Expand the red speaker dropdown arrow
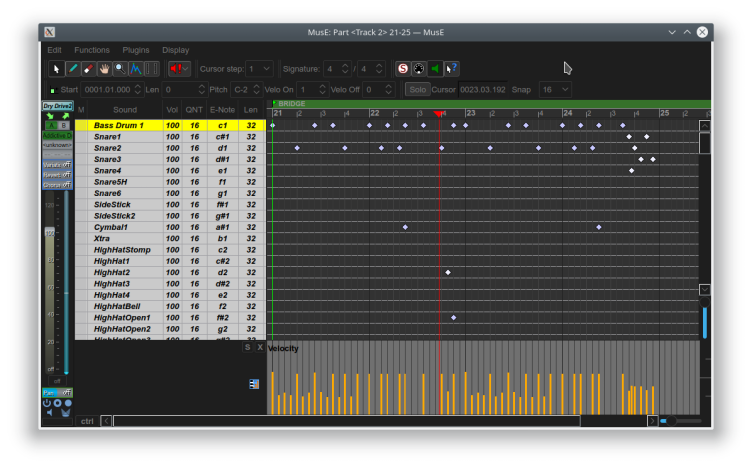The height and width of the screenshot is (468, 752). 186,69
